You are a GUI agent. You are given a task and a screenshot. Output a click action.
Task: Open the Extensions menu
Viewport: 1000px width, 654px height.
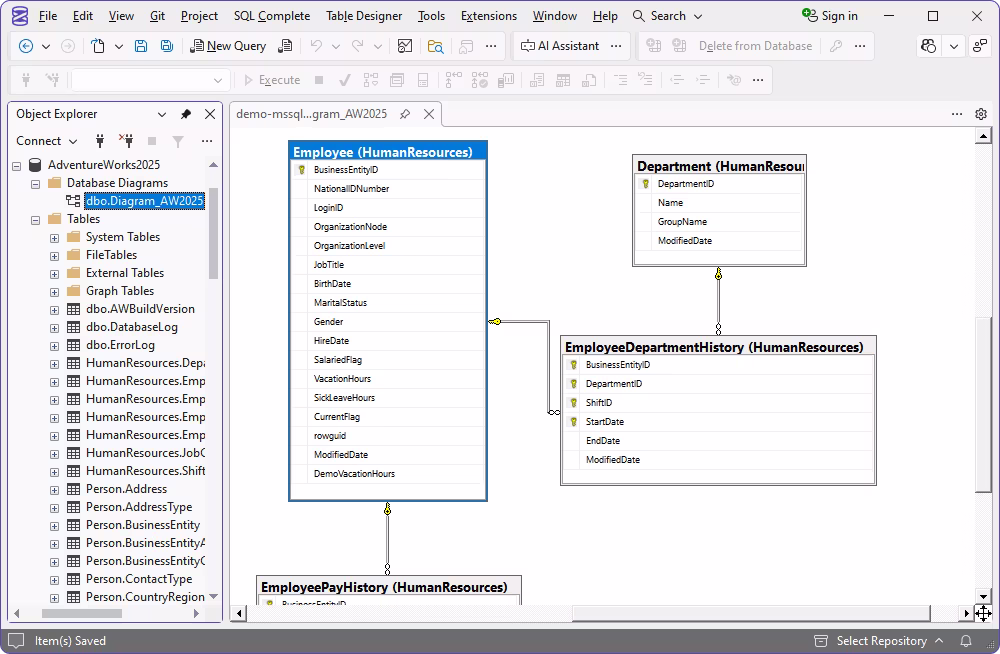pos(489,16)
